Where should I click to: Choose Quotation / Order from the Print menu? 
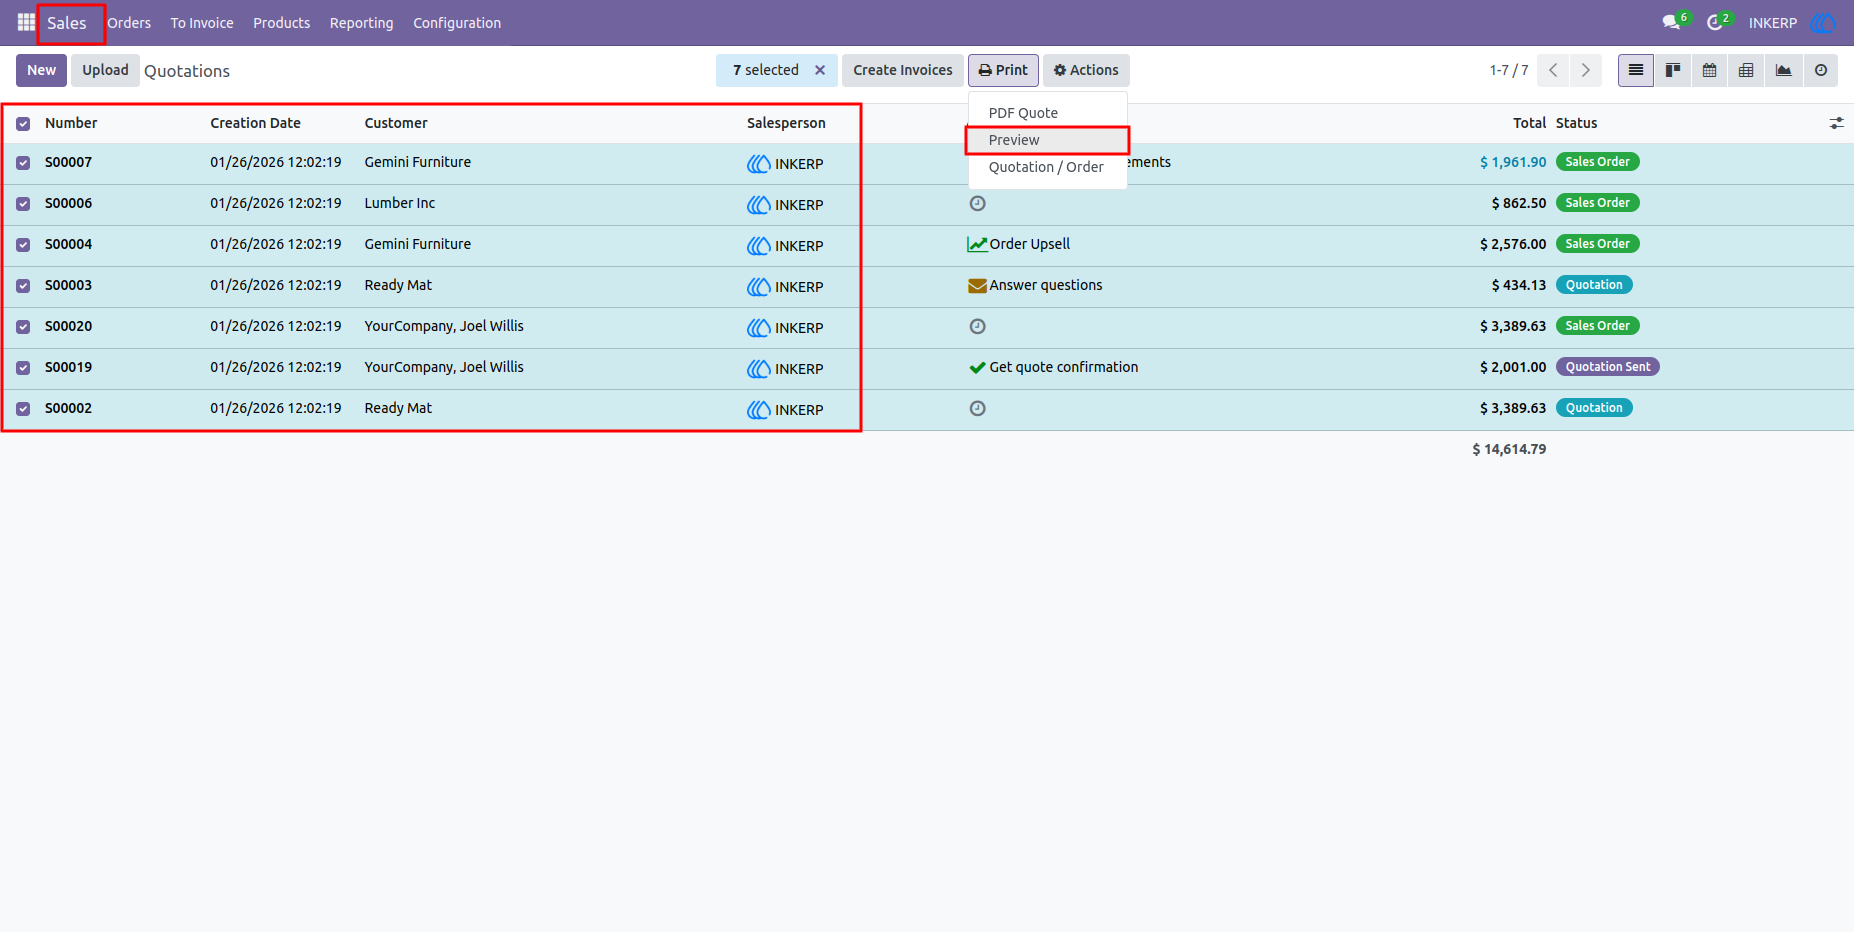click(x=1046, y=167)
